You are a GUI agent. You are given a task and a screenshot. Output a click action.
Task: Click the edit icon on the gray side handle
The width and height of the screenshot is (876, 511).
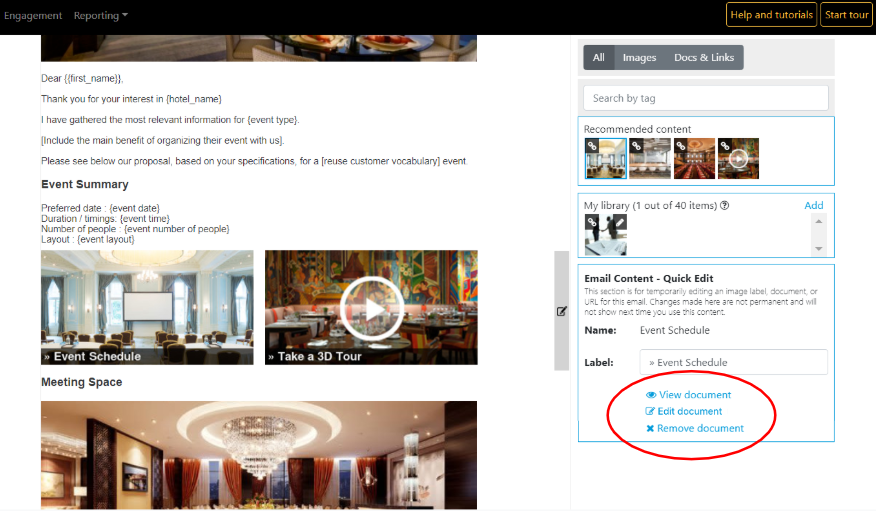(x=561, y=311)
